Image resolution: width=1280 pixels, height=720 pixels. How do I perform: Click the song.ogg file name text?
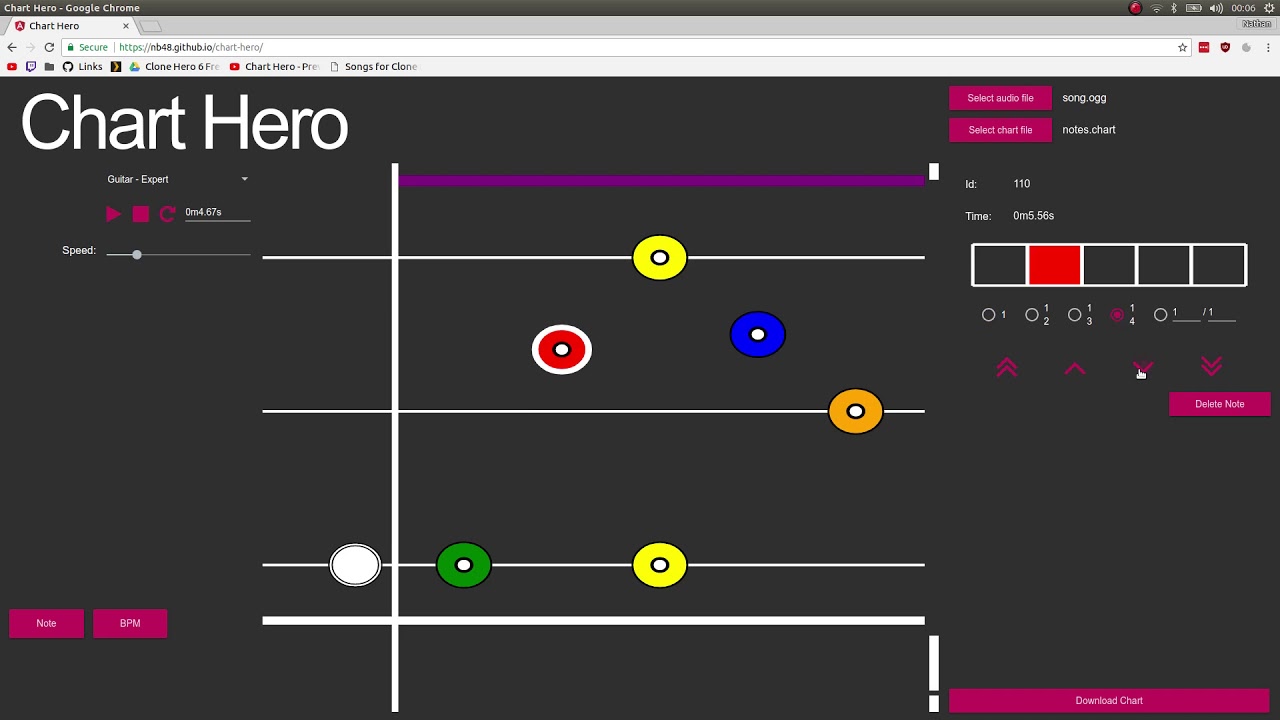(x=1084, y=98)
